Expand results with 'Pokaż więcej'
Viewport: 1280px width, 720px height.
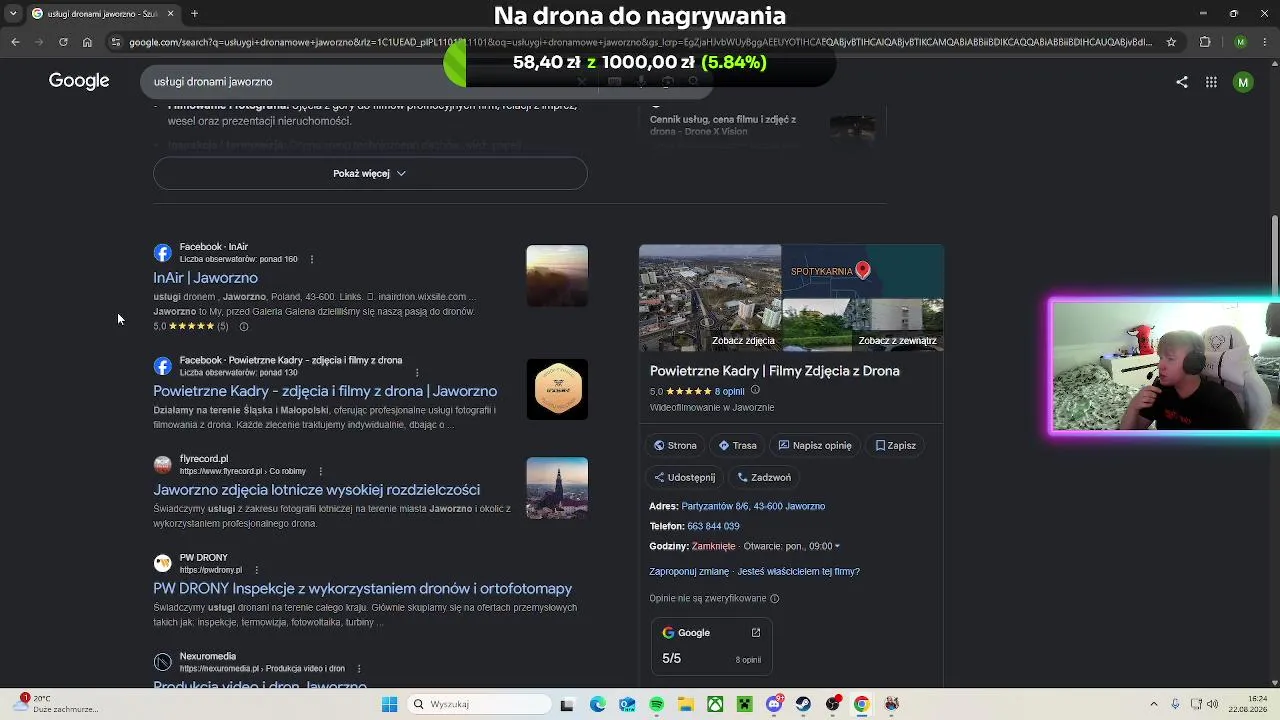[x=370, y=173]
